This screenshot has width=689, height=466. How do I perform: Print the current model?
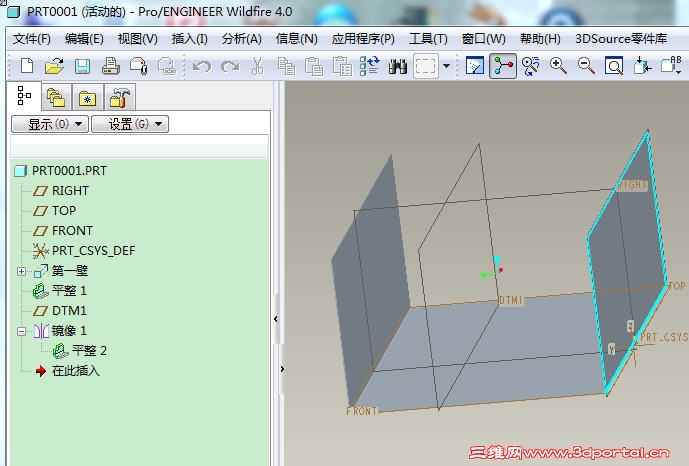click(x=110, y=66)
